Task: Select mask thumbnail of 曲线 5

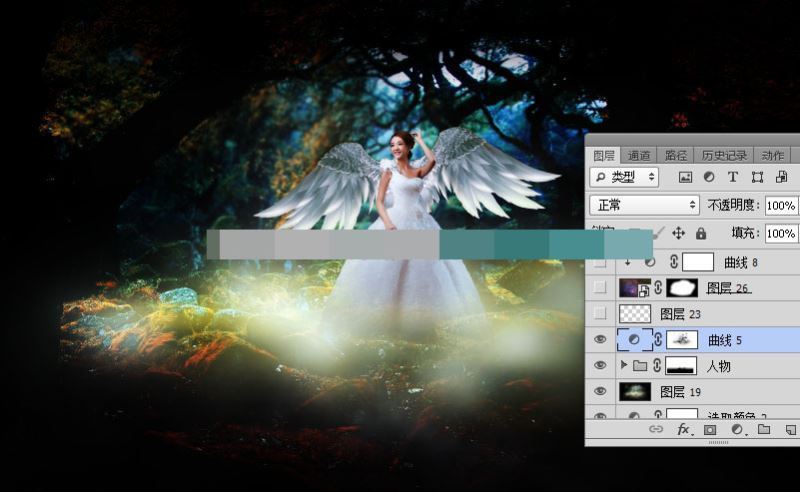Action: [682, 339]
